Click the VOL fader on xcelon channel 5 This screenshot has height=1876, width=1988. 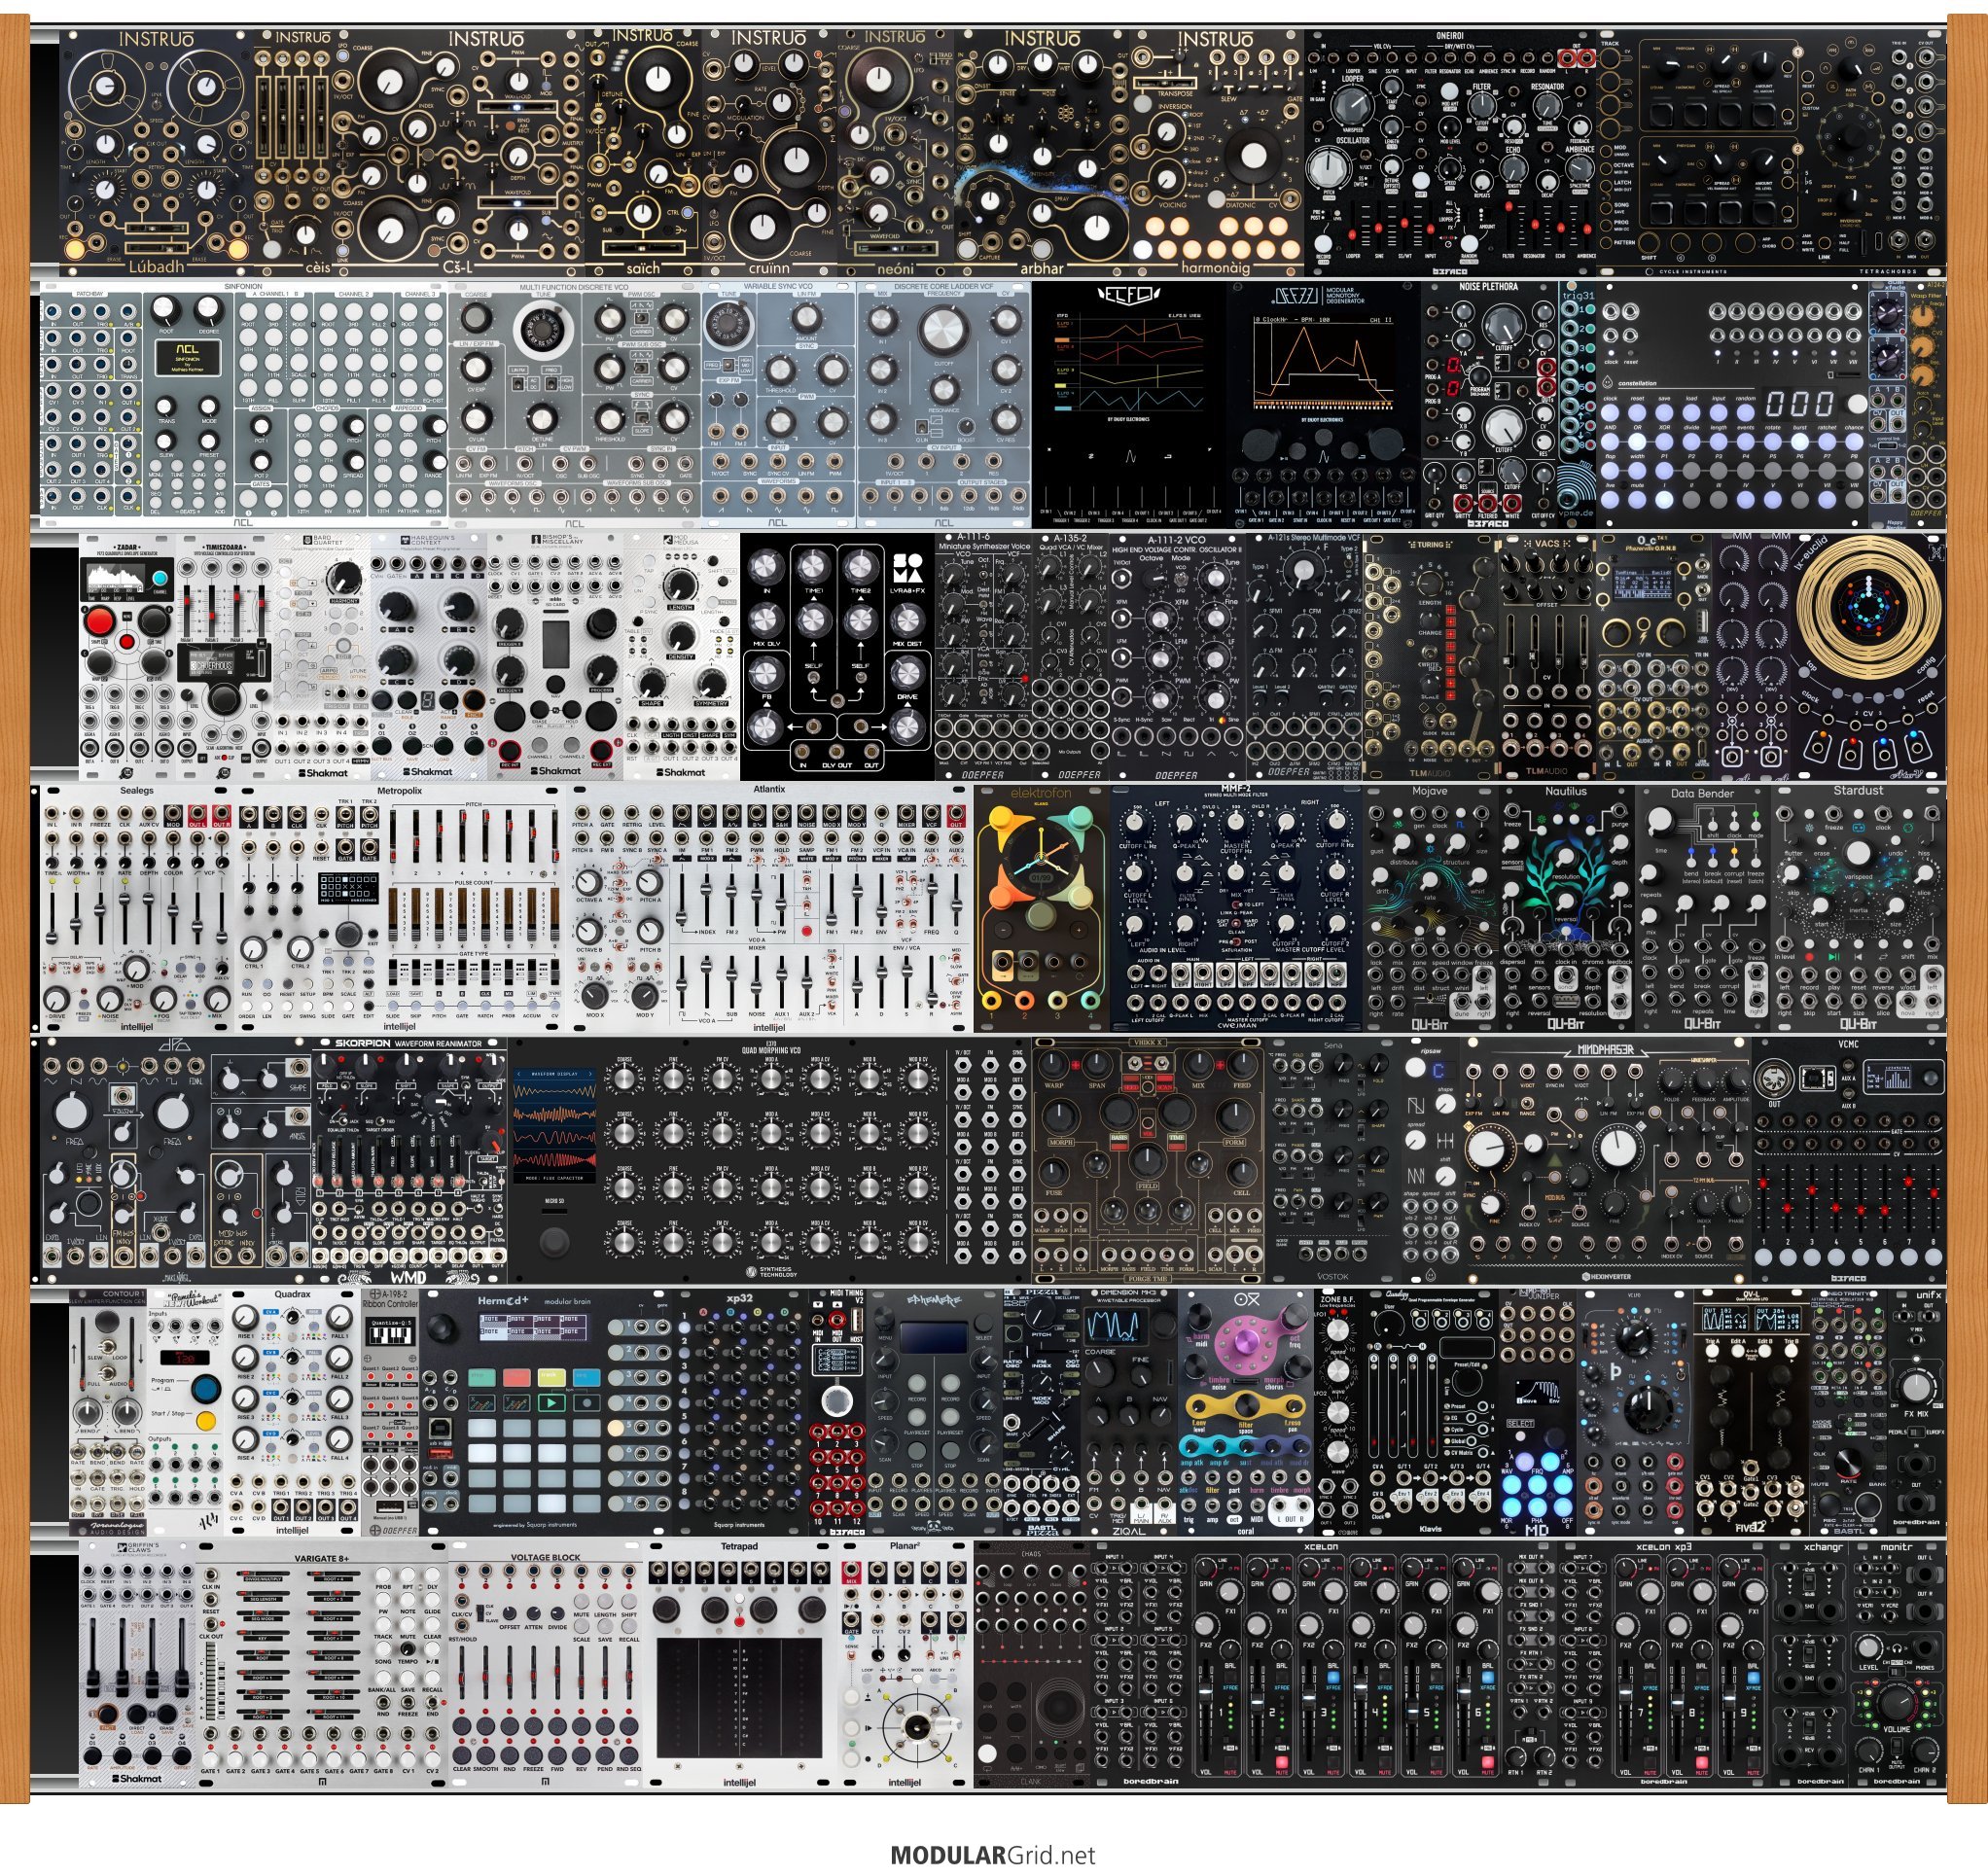coord(1413,1712)
